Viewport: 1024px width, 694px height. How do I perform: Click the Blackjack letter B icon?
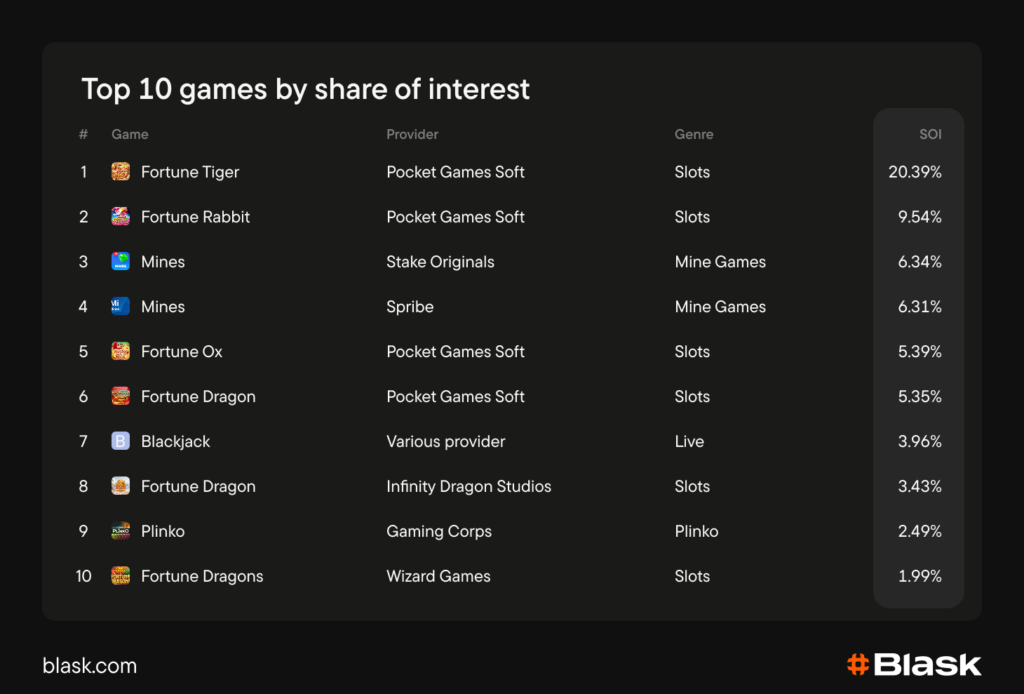pos(120,441)
